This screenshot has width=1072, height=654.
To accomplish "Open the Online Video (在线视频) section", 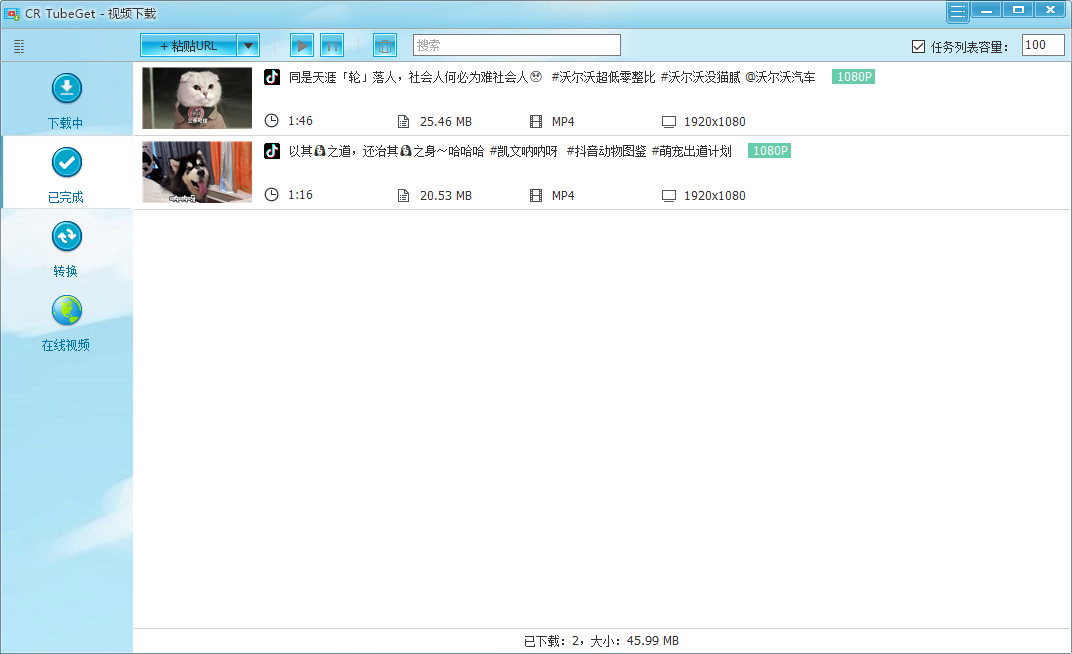I will tap(66, 323).
